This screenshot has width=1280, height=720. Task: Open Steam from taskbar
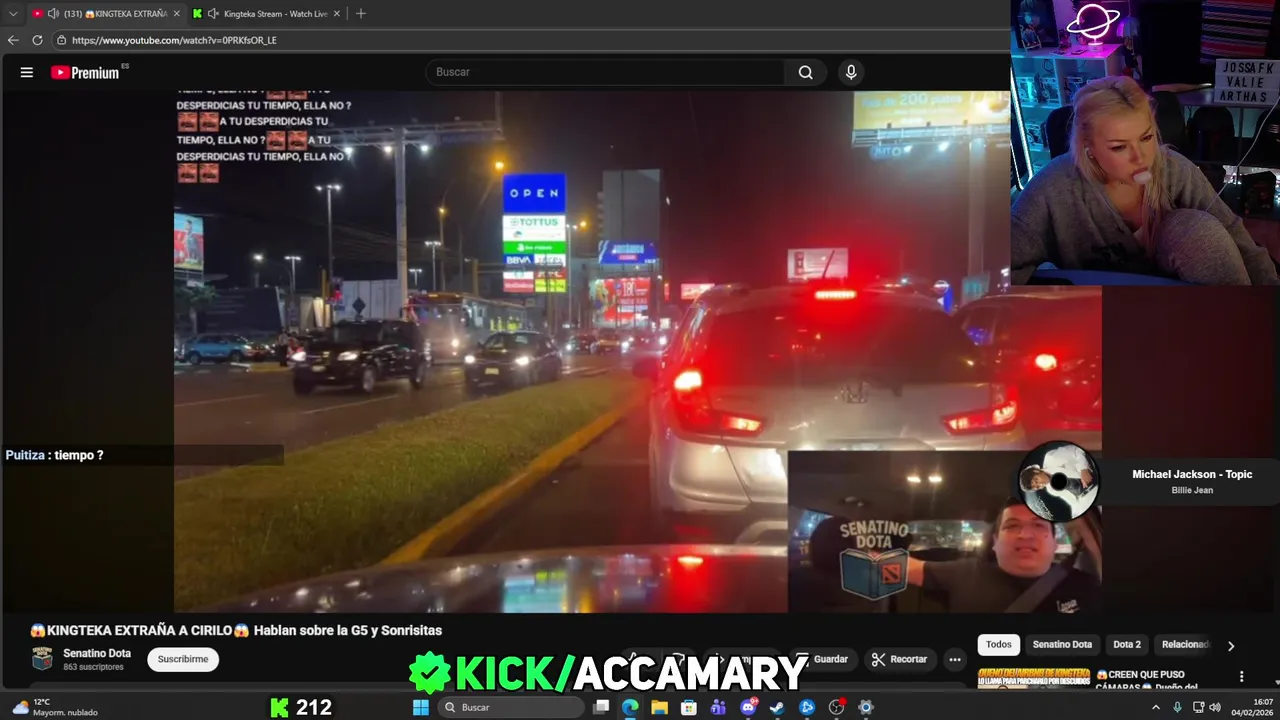[x=777, y=707]
